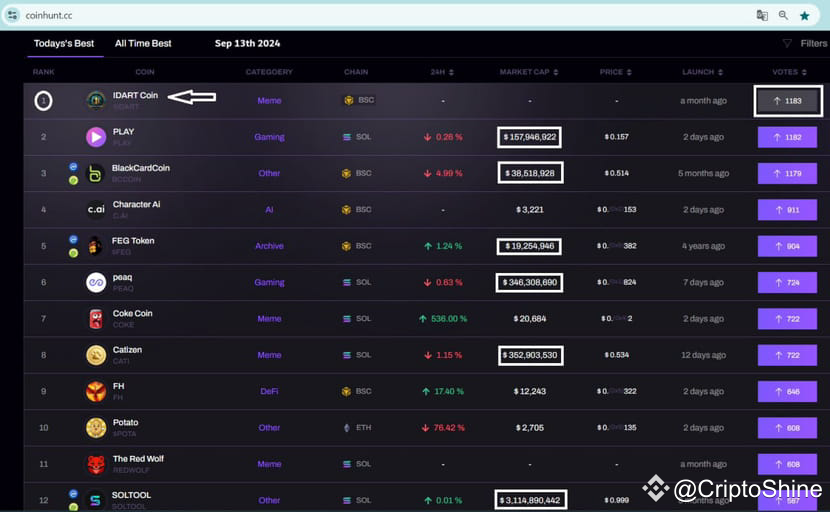Open the zoom magnifier icon in address bar
830x512 pixels.
click(x=783, y=15)
